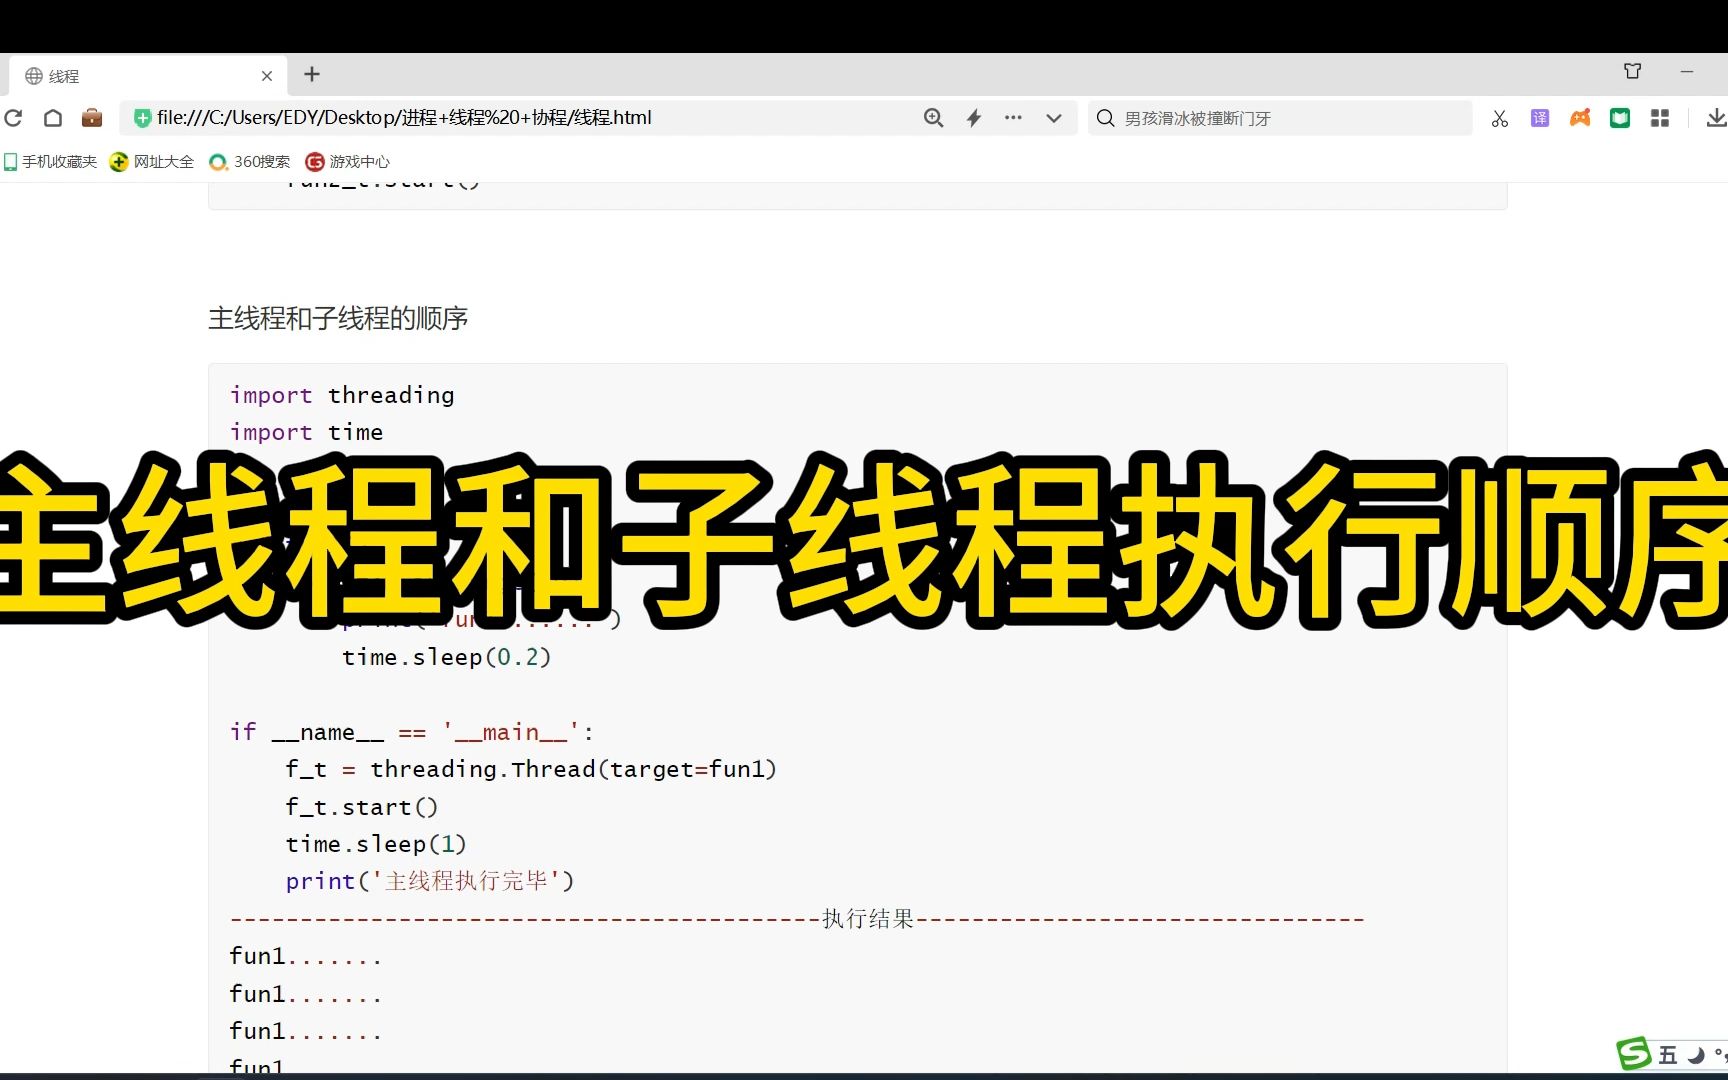Open the ellipsis more-options menu
The width and height of the screenshot is (1728, 1080).
point(1013,118)
